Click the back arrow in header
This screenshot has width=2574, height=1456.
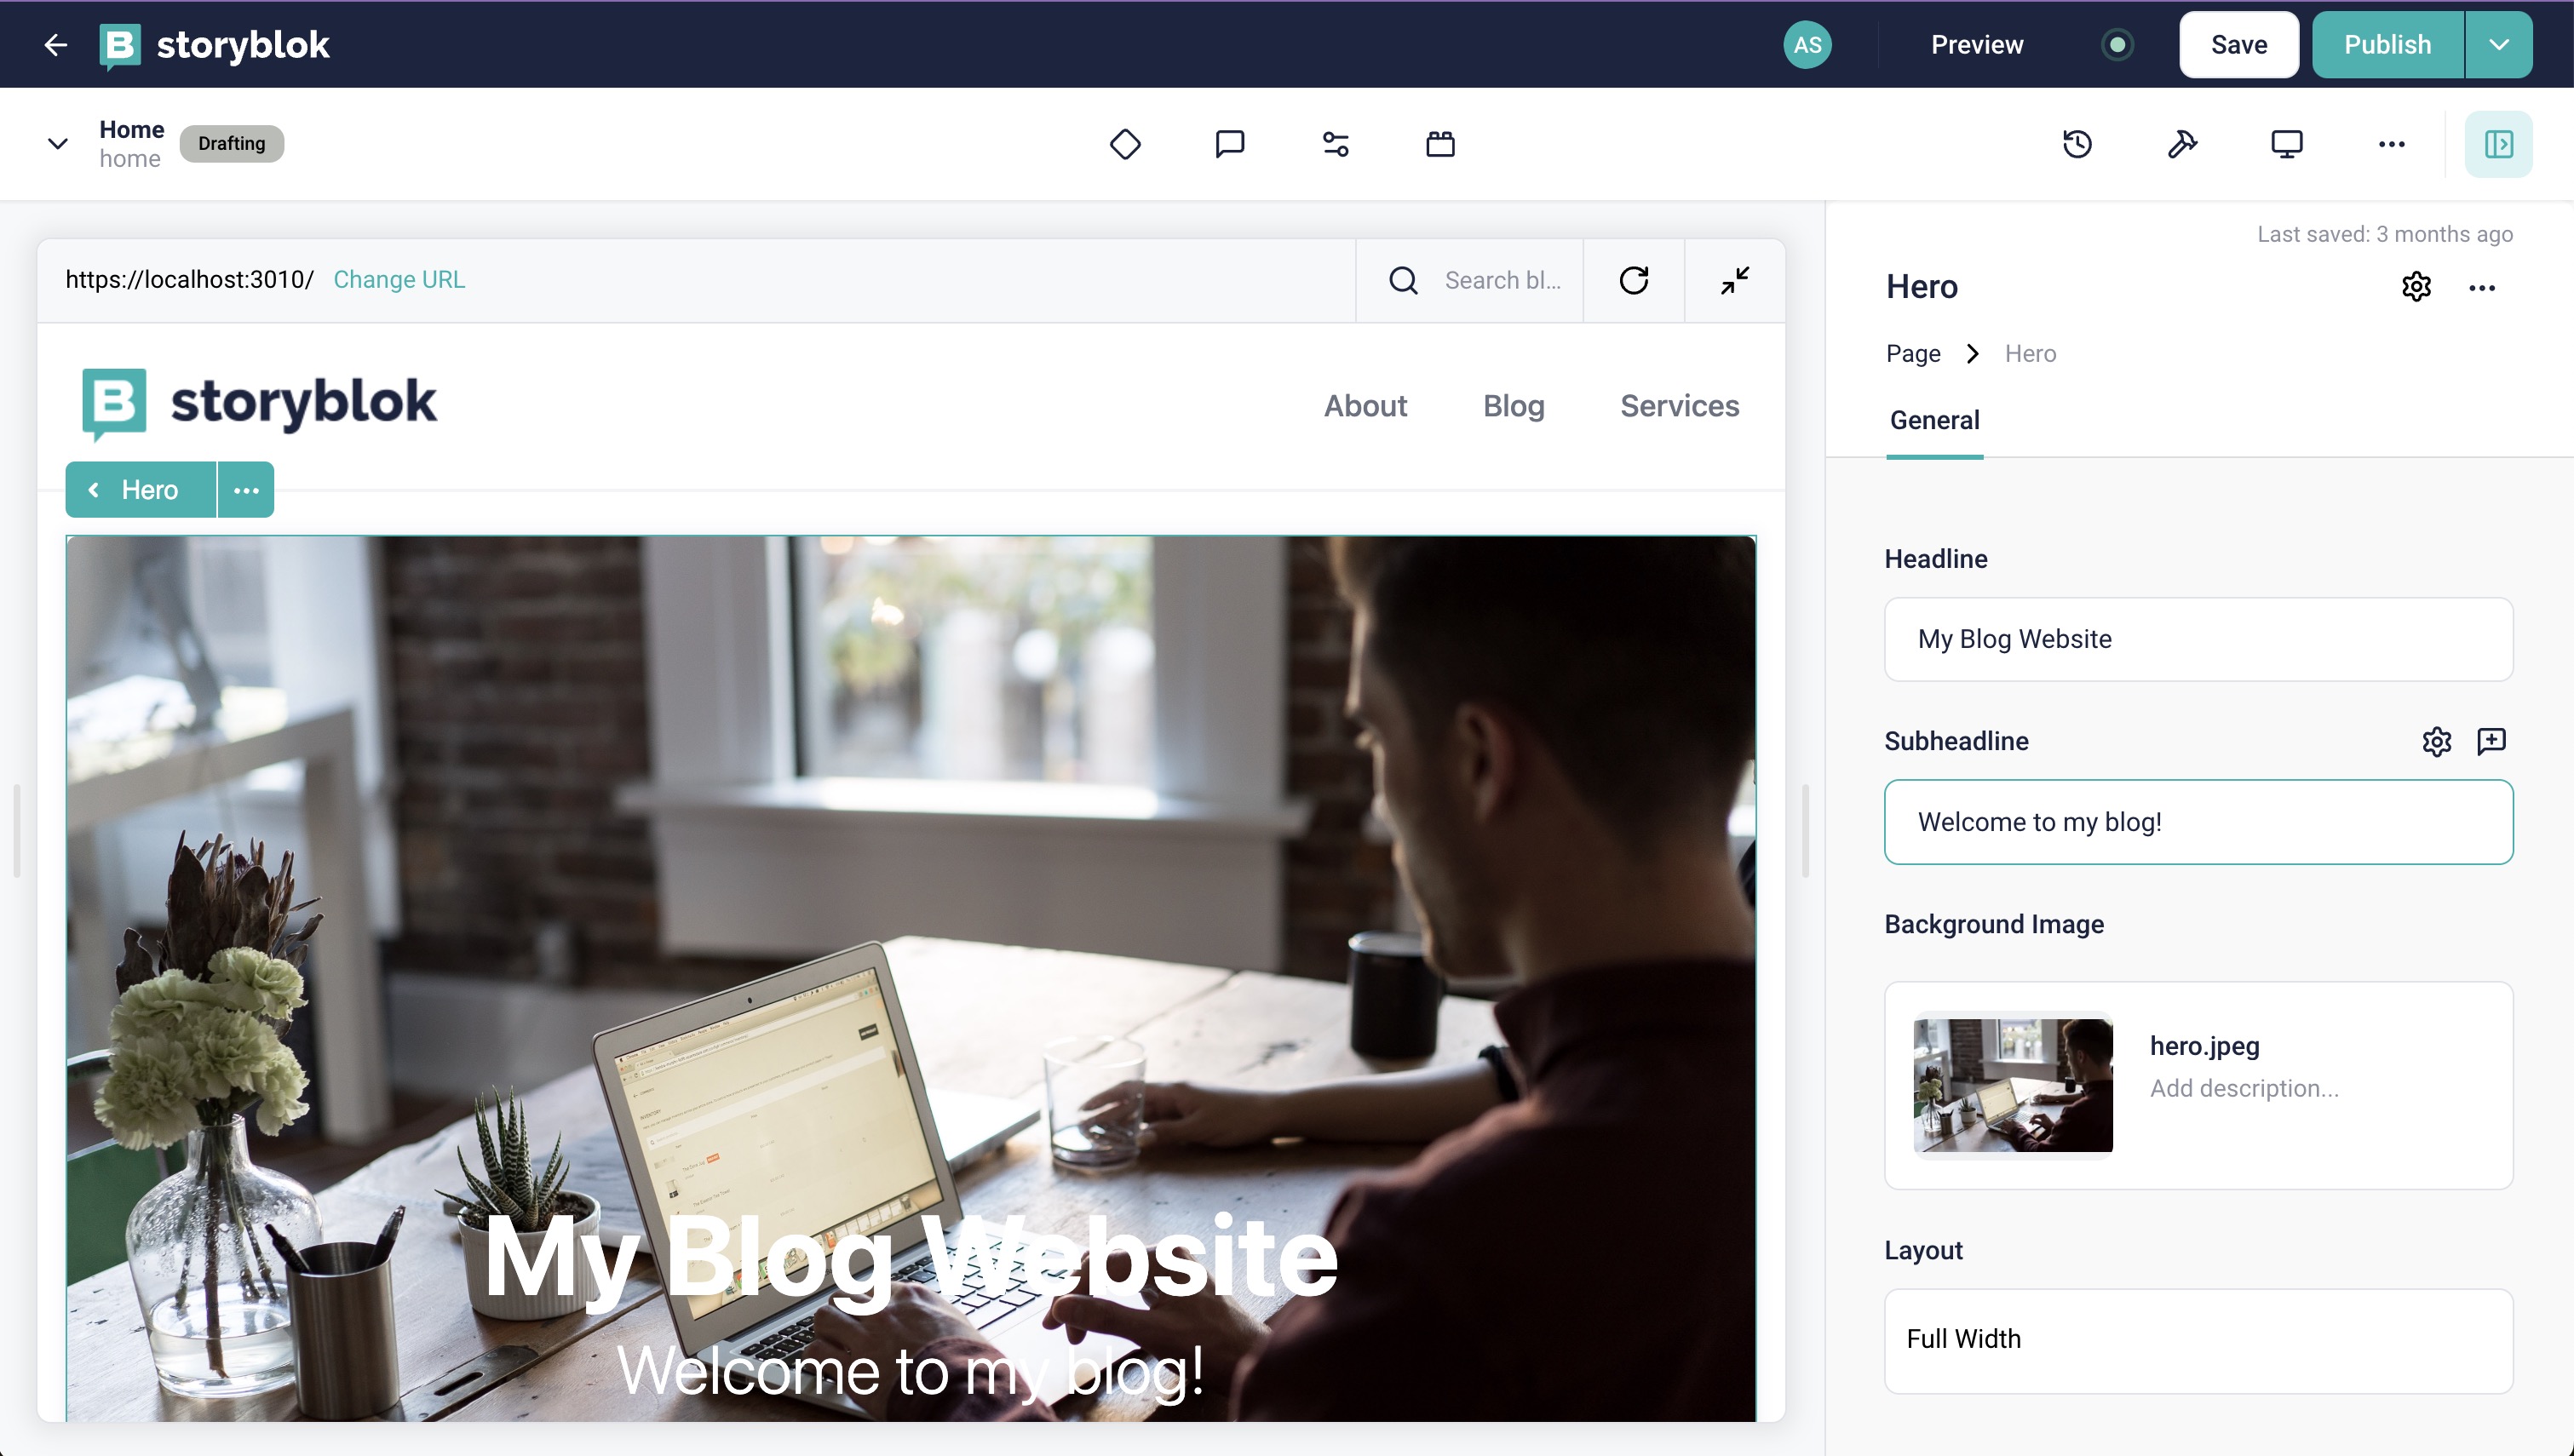(55, 45)
